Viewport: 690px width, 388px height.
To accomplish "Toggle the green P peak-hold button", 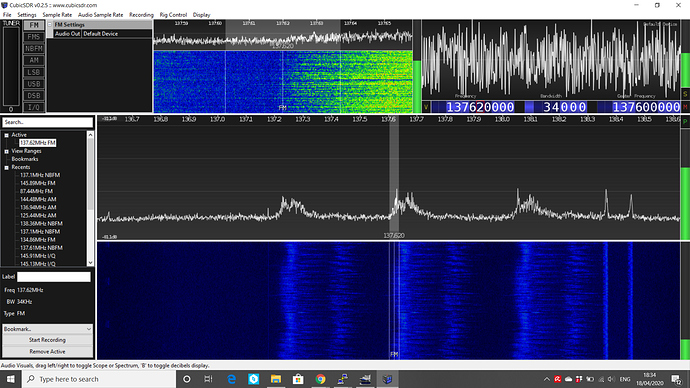I will point(685,122).
